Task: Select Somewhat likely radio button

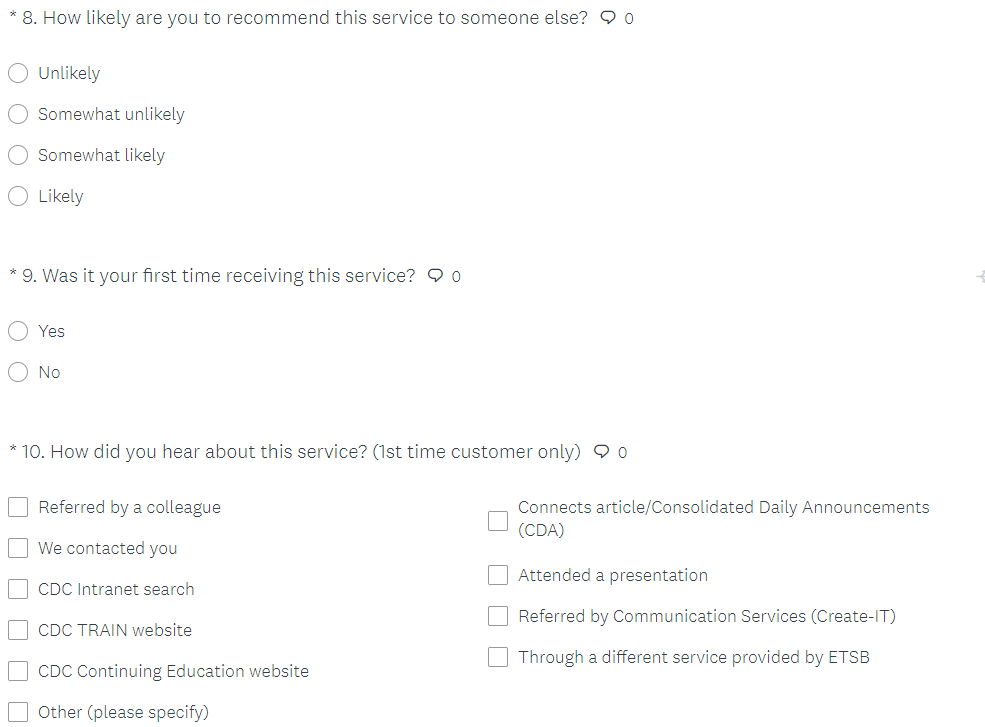Action: click(x=18, y=155)
